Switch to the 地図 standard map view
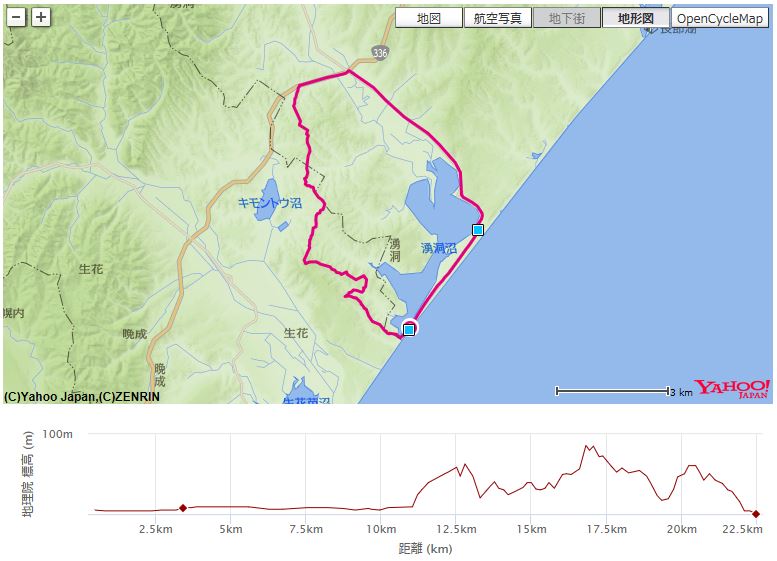Screen dimensions: 777x561 point(429,18)
